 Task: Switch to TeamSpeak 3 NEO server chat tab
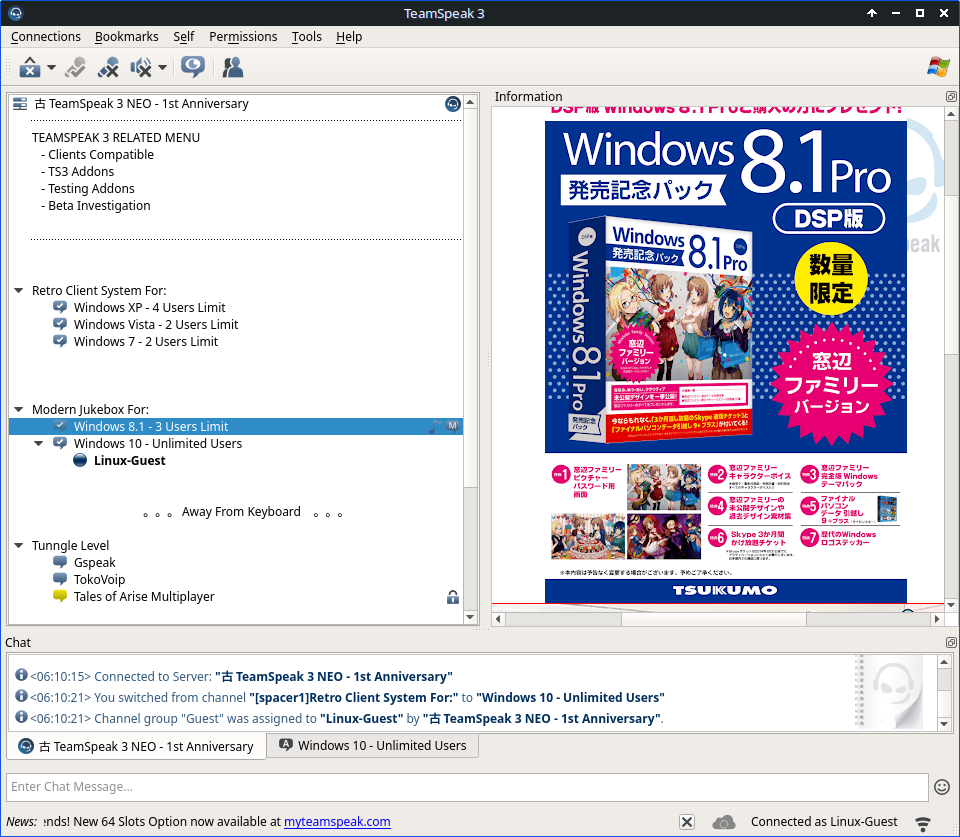coord(136,746)
